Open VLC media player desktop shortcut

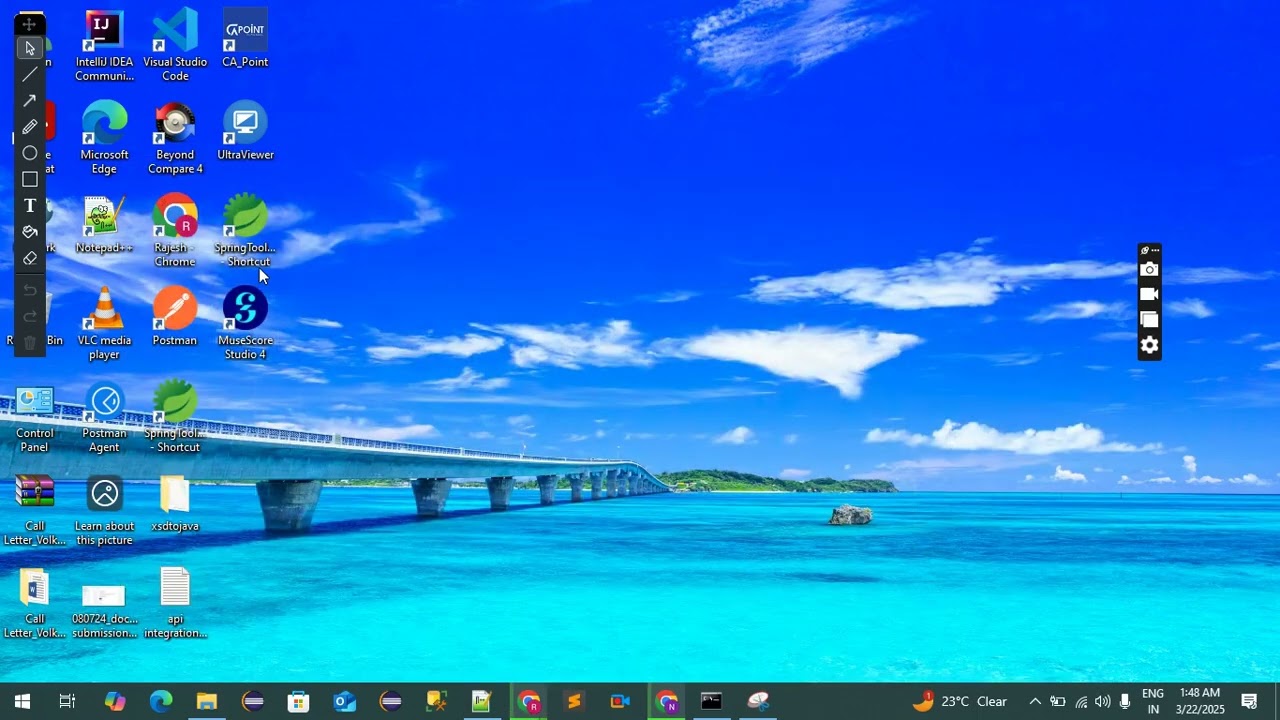coord(104,324)
